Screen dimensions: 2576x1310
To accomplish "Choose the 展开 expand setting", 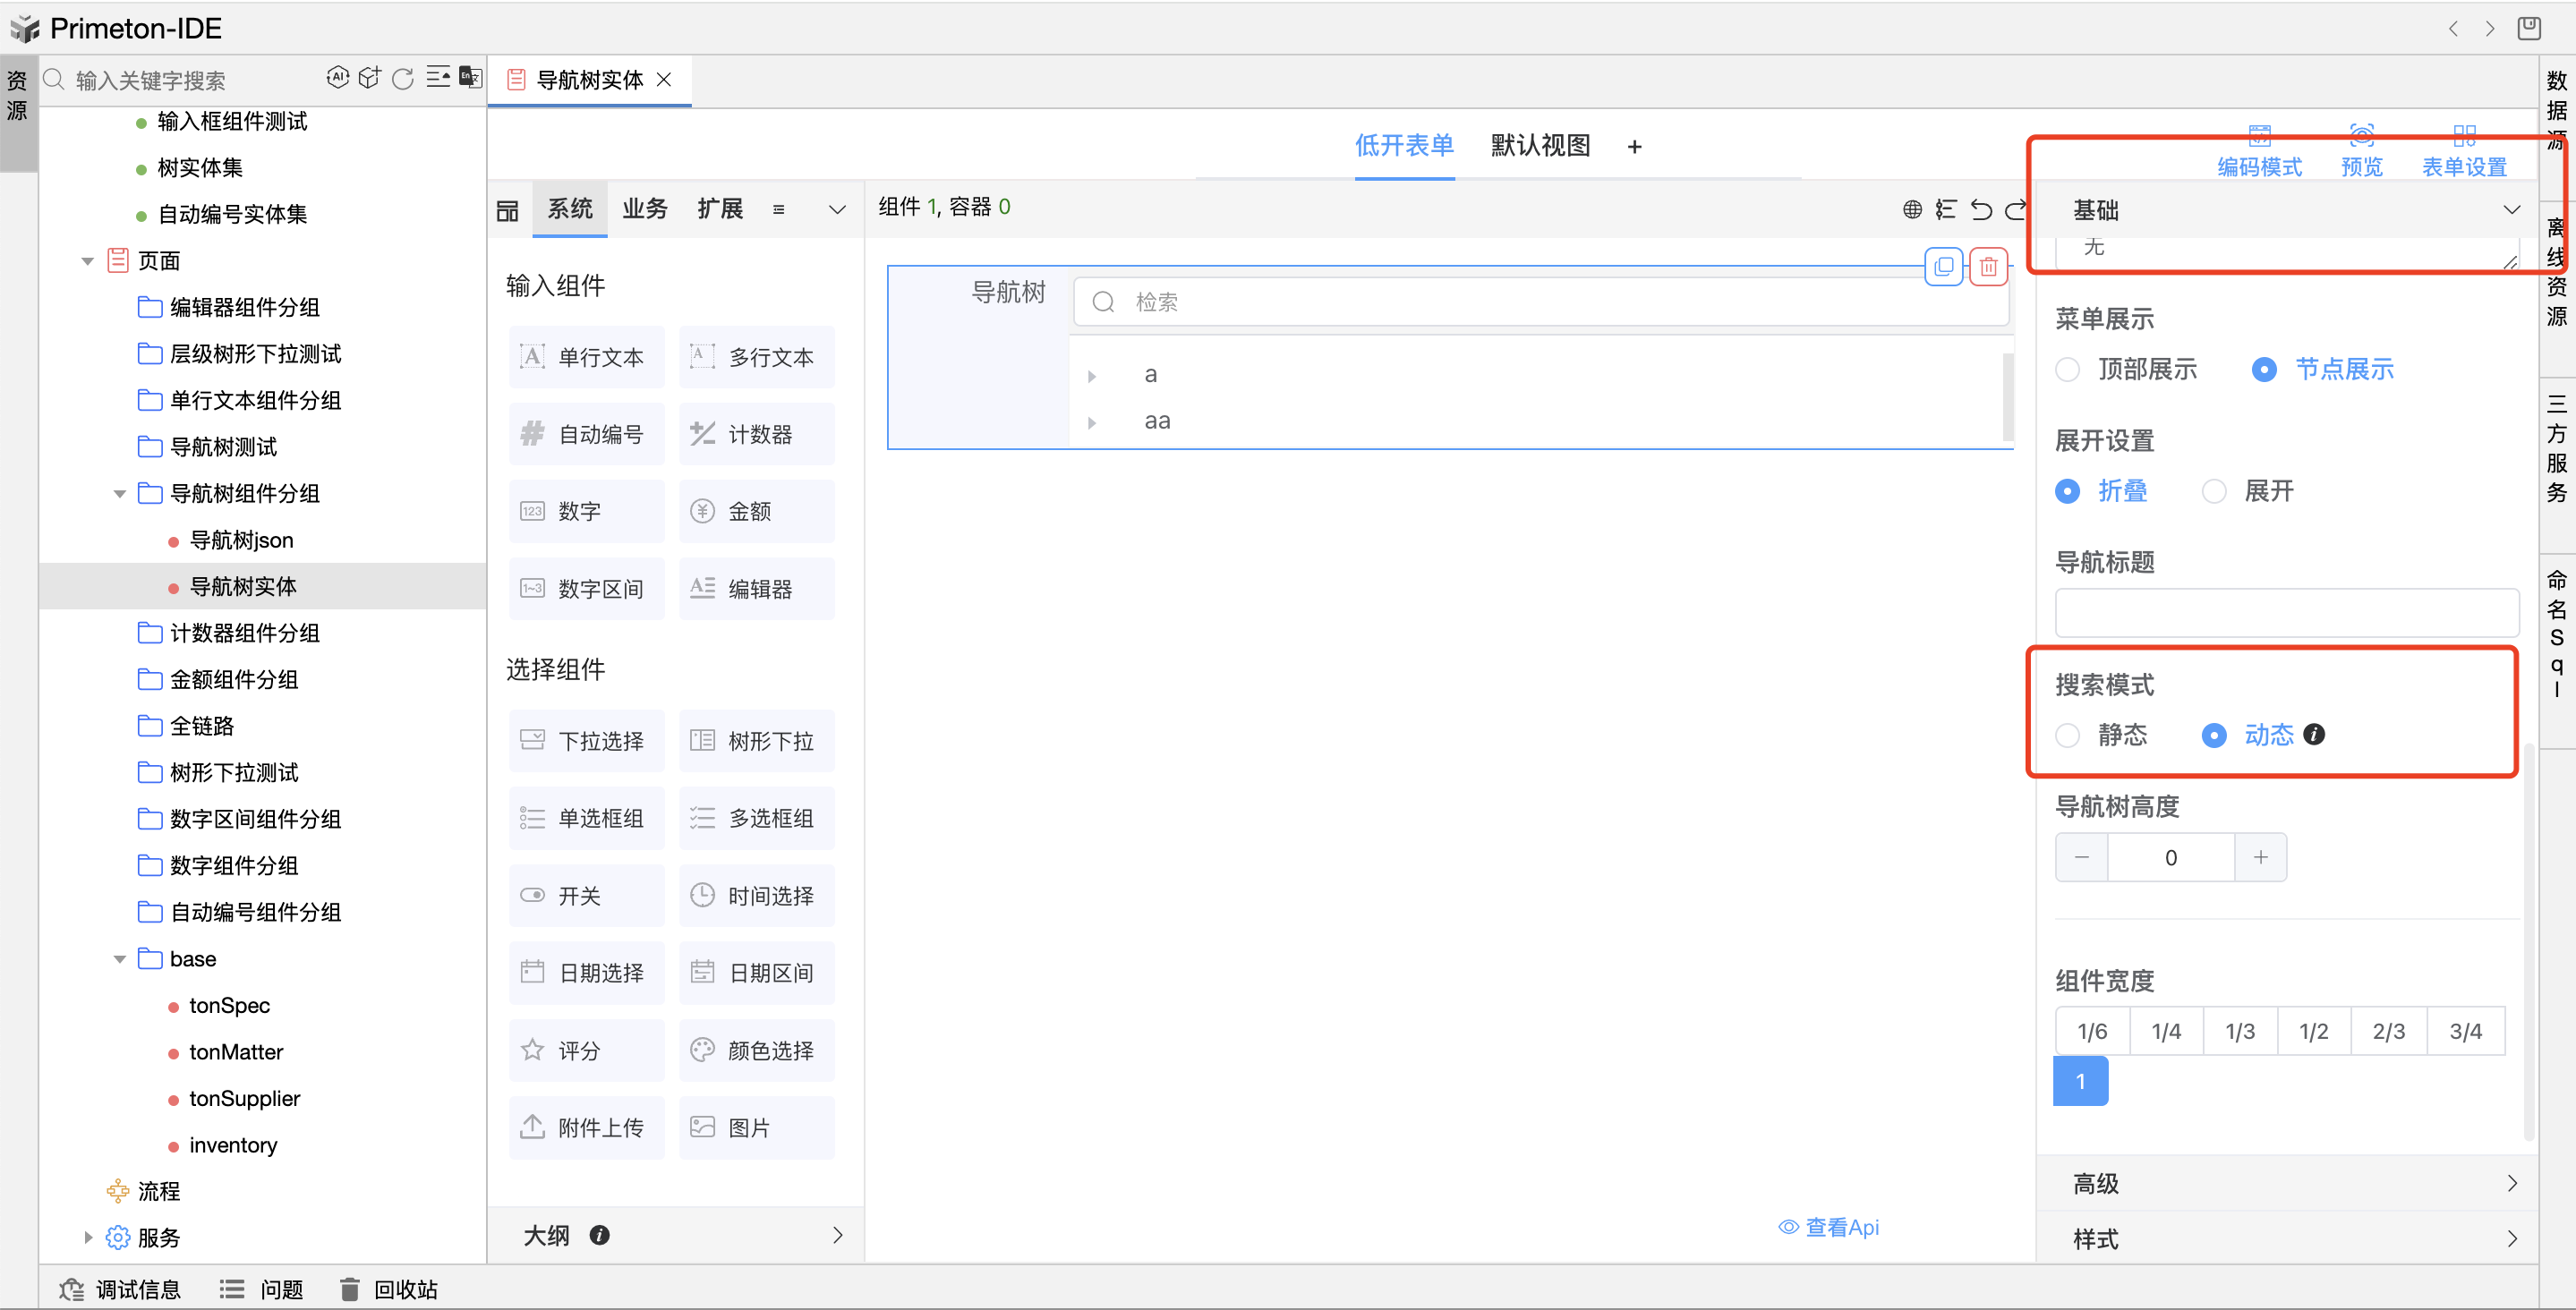I will (2214, 491).
